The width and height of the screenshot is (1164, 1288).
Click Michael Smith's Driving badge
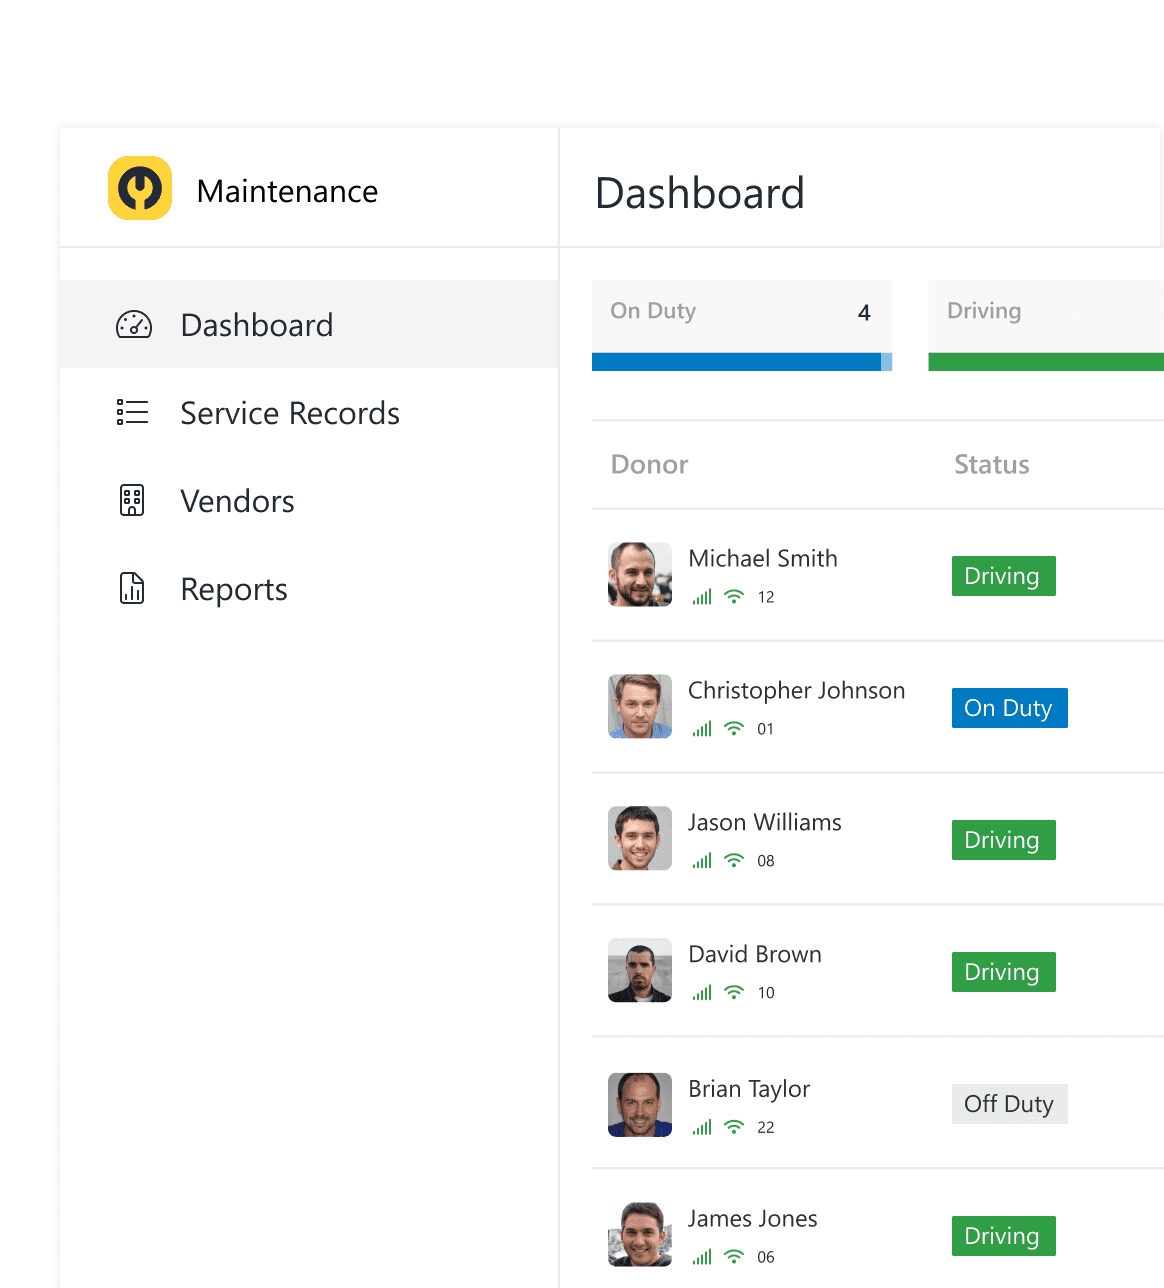pos(1003,575)
